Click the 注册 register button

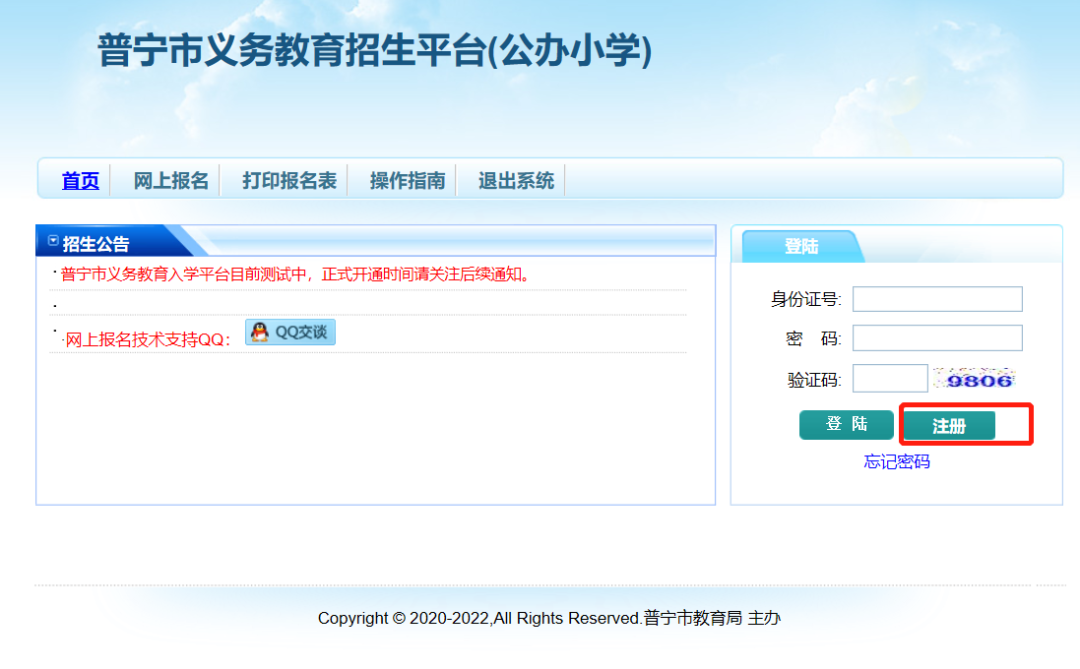(949, 426)
